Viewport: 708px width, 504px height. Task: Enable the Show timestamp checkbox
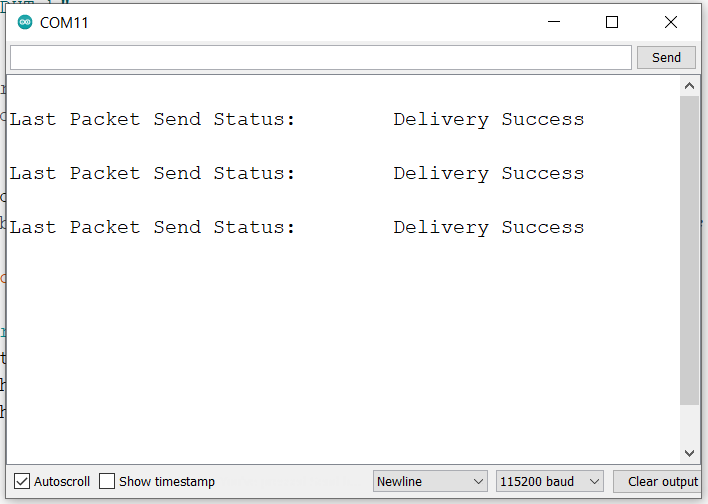[x=107, y=482]
